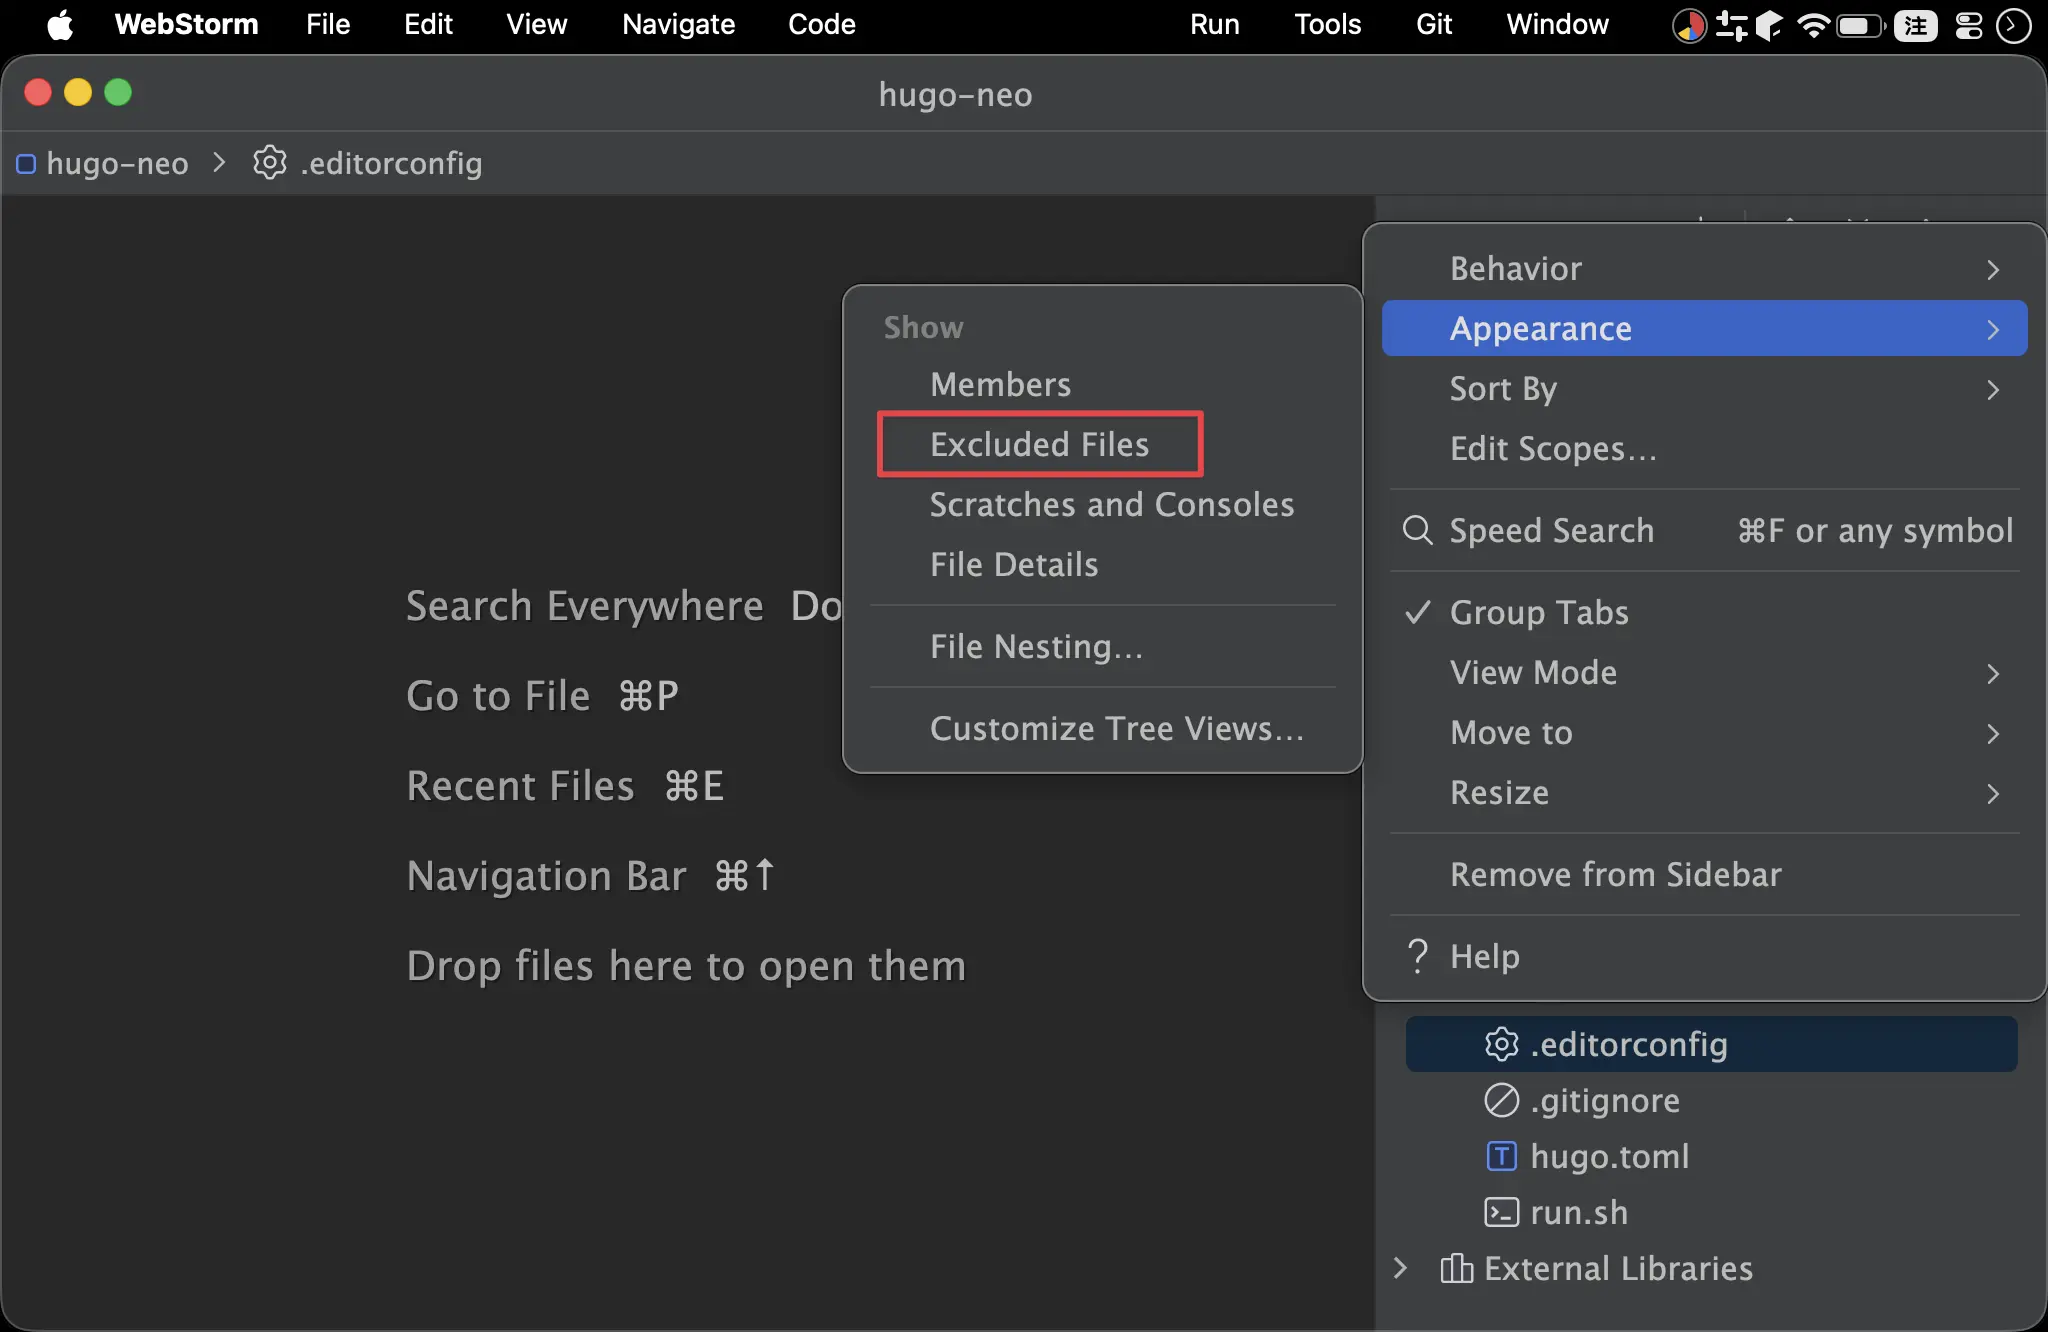The image size is (2048, 1332).
Task: Open the Run menu
Action: pos(1214,24)
